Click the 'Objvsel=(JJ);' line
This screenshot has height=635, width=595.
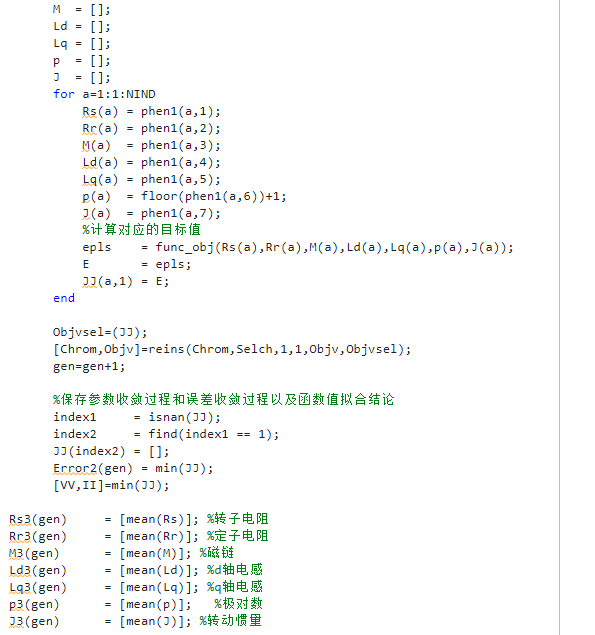point(100,332)
